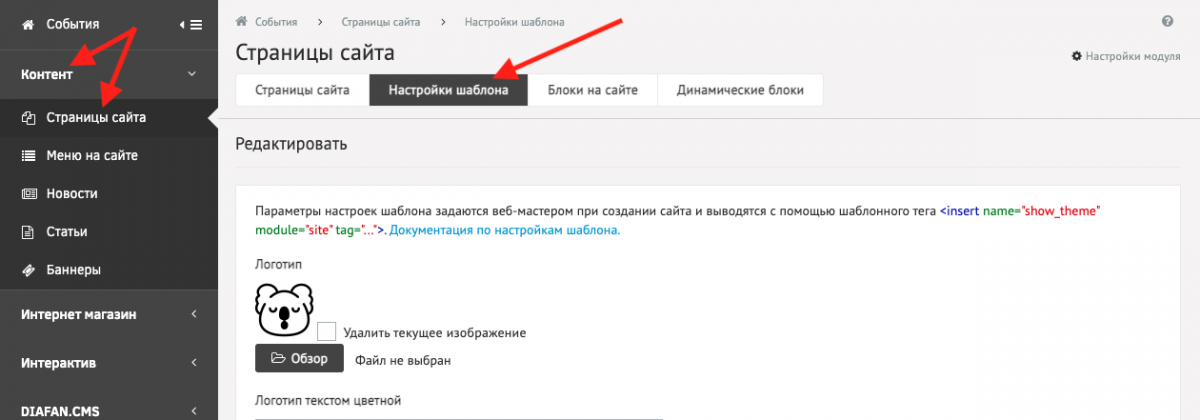Click the Страницы сайта pages icon in sidebar
Screen dimensions: 1200x420
point(28,117)
